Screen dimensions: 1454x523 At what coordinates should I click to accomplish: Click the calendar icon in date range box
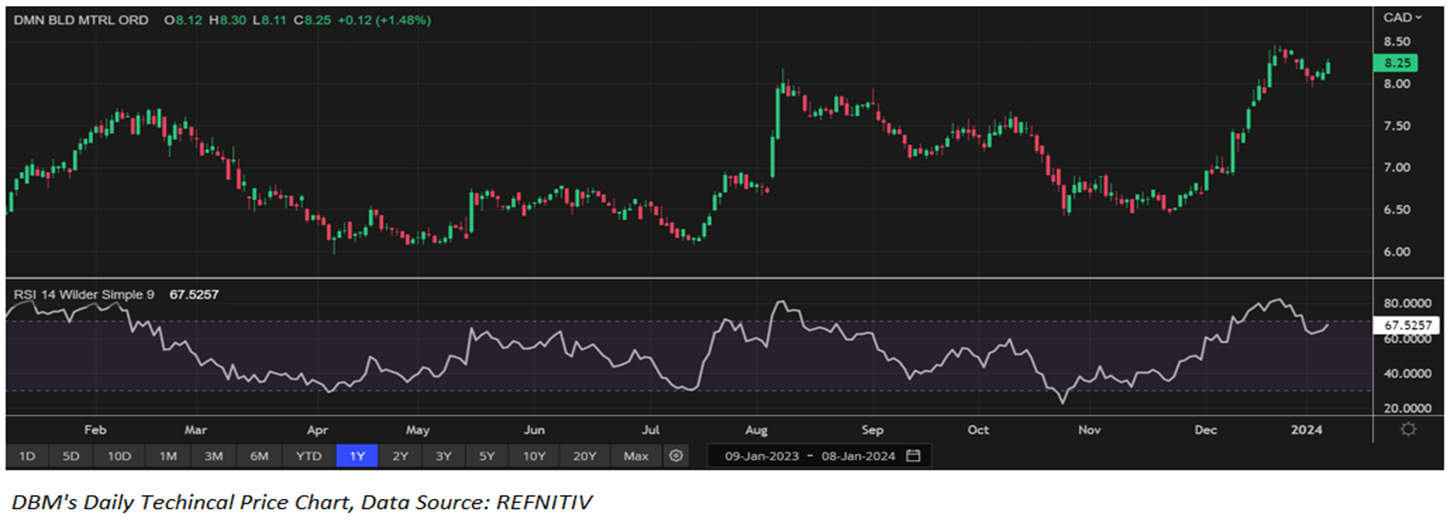click(x=912, y=456)
